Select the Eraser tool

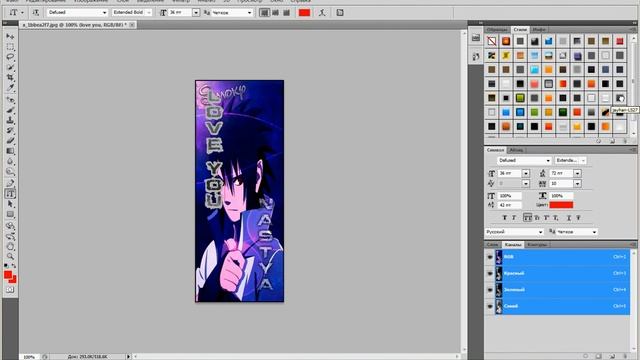(x=10, y=140)
